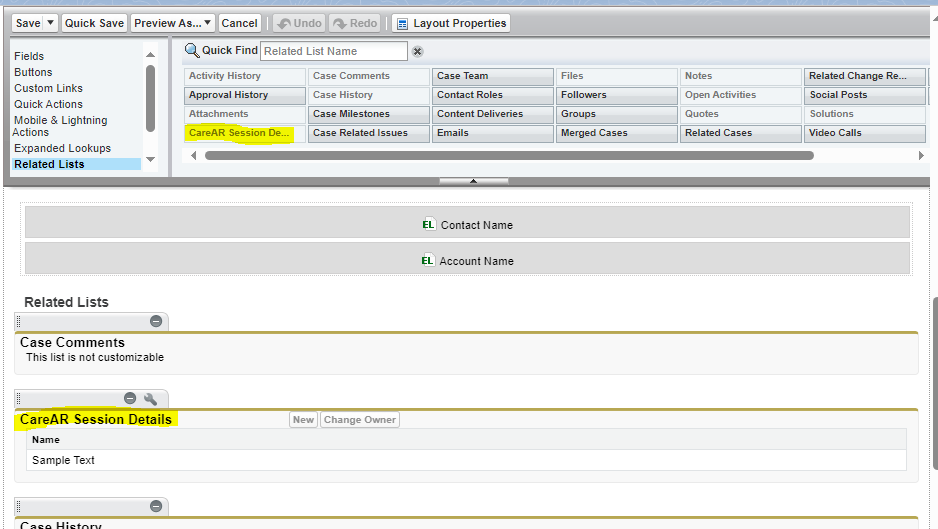Click into the Quick Find input
Image resolution: width=938 pixels, height=529 pixels.
click(x=333, y=51)
